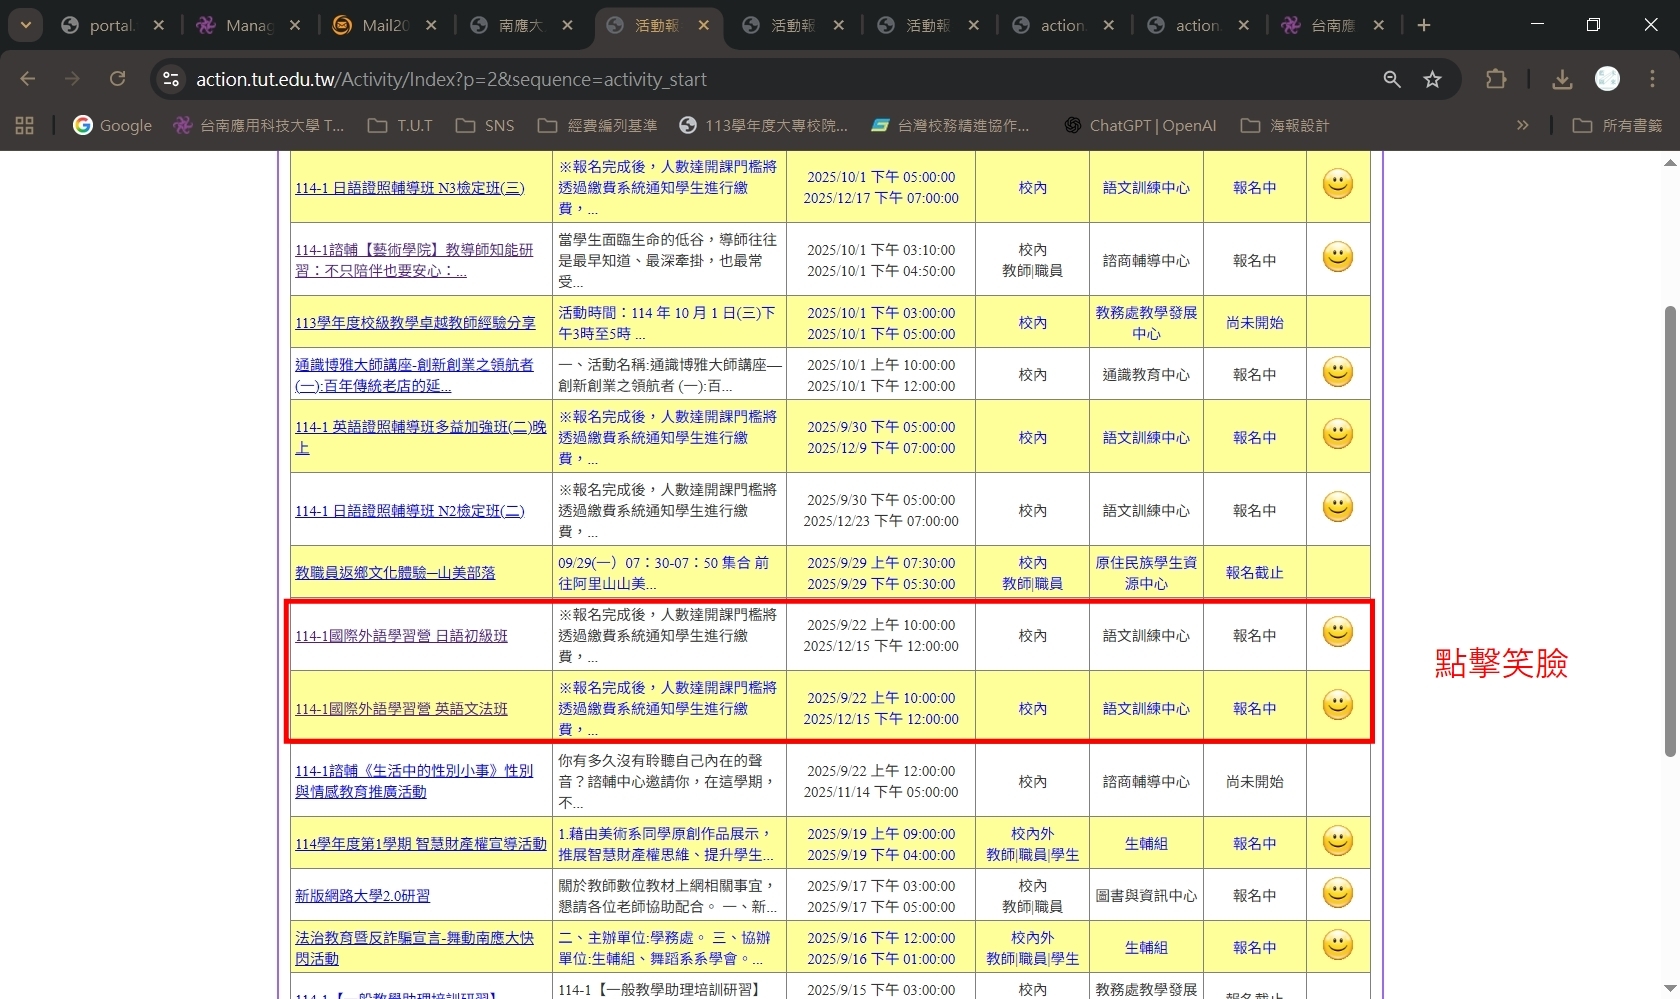The height and width of the screenshot is (999, 1680).
Task: Open the 所有書籤 bookmarks folder
Action: [1617, 125]
